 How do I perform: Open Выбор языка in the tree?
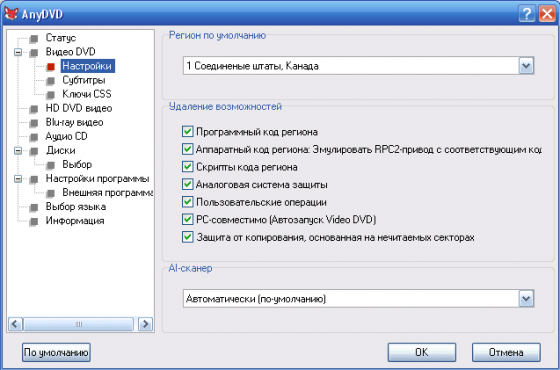(76, 206)
